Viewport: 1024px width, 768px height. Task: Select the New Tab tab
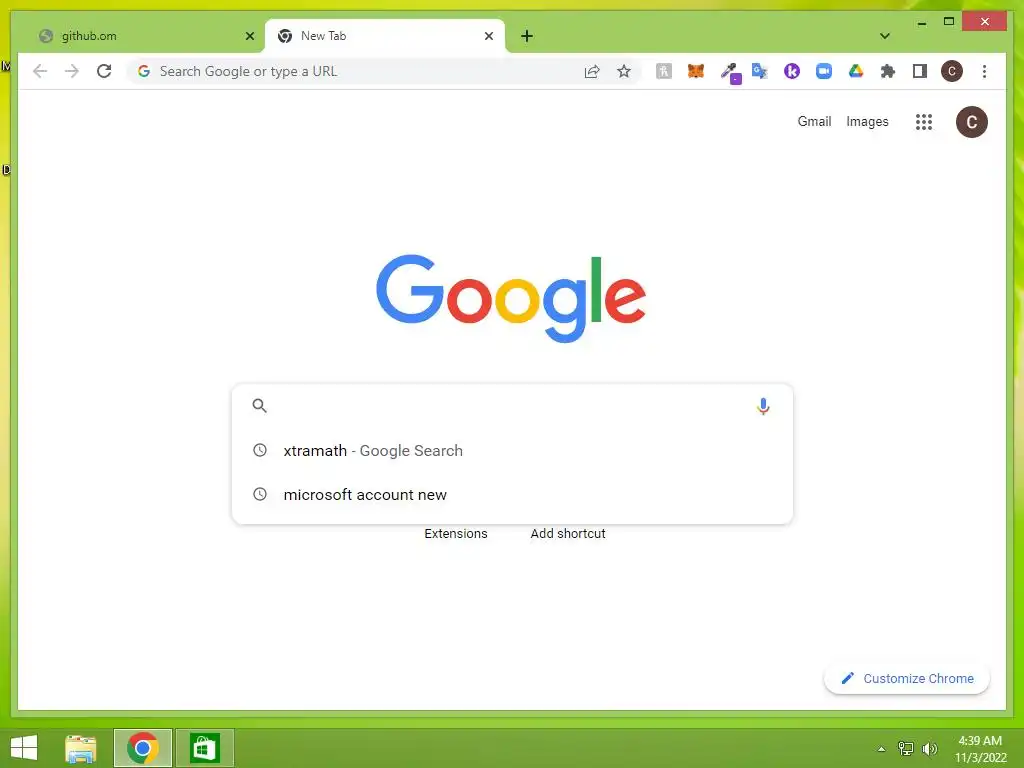[x=384, y=36]
